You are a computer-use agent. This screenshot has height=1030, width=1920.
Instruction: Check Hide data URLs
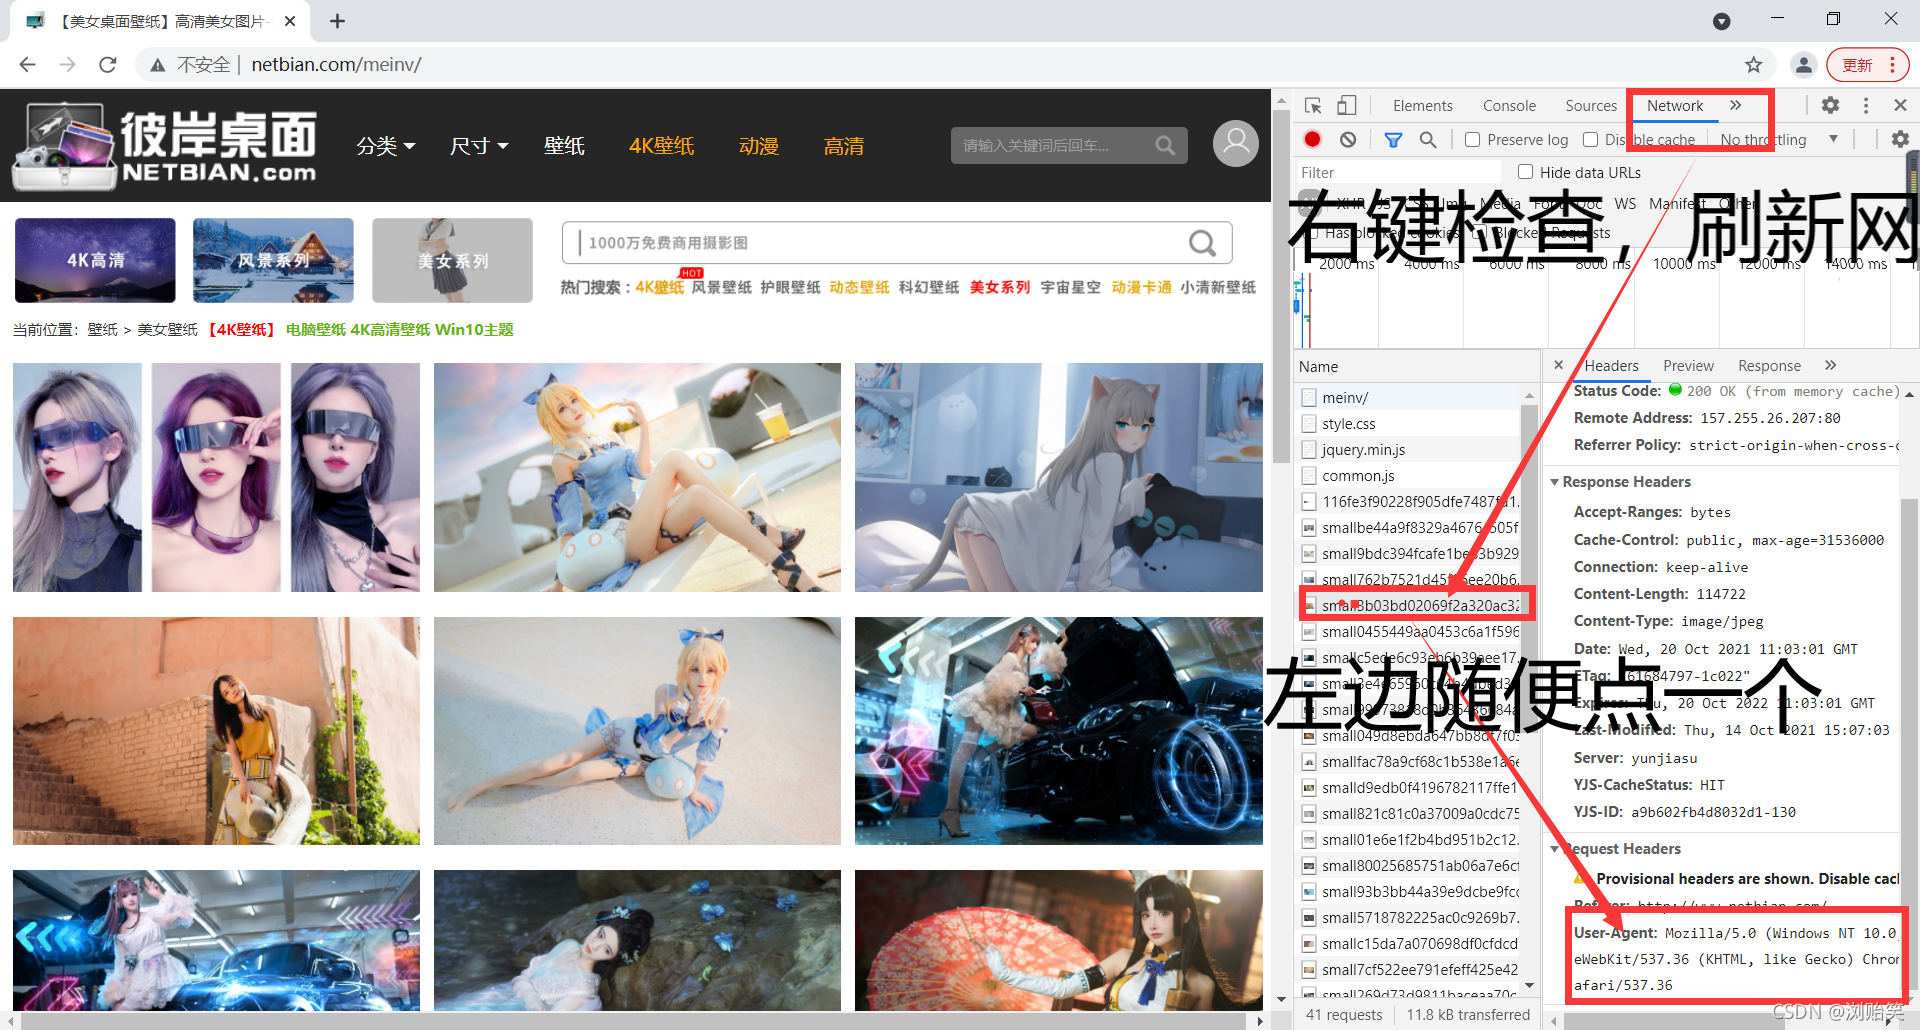point(1525,172)
